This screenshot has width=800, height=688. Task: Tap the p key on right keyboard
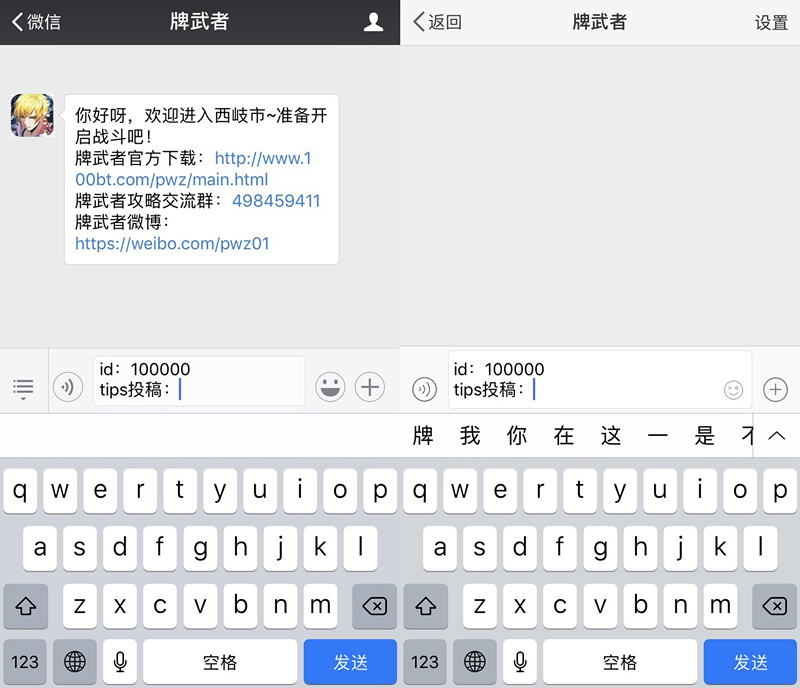point(780,491)
